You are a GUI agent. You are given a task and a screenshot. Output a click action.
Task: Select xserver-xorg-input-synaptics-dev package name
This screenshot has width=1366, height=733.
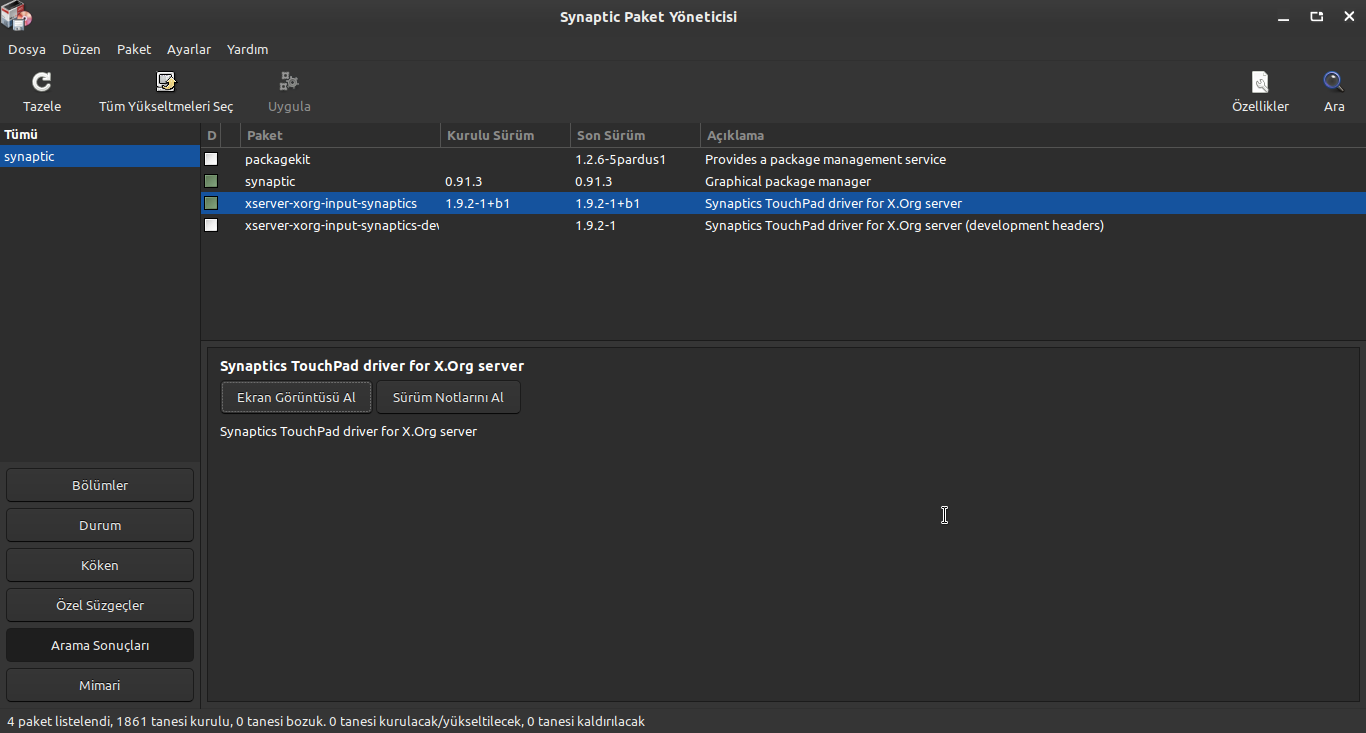(341, 225)
